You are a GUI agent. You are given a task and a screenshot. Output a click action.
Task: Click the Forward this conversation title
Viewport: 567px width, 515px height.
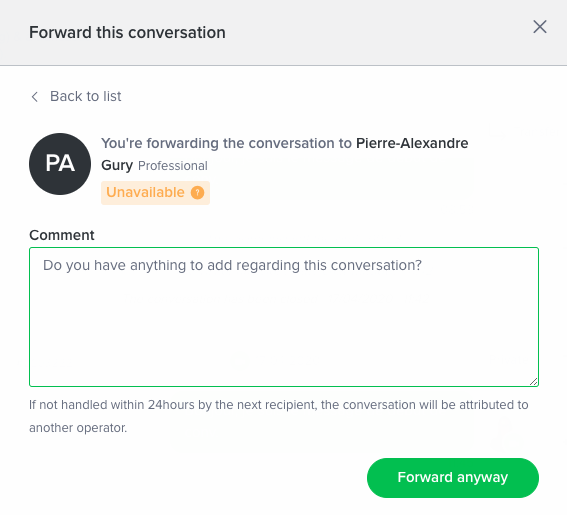(127, 33)
